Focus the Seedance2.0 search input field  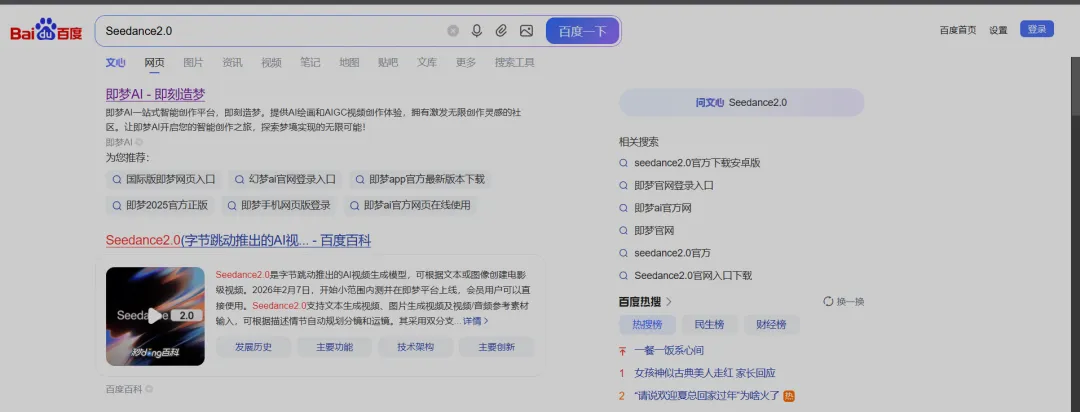pyautogui.click(x=272, y=31)
